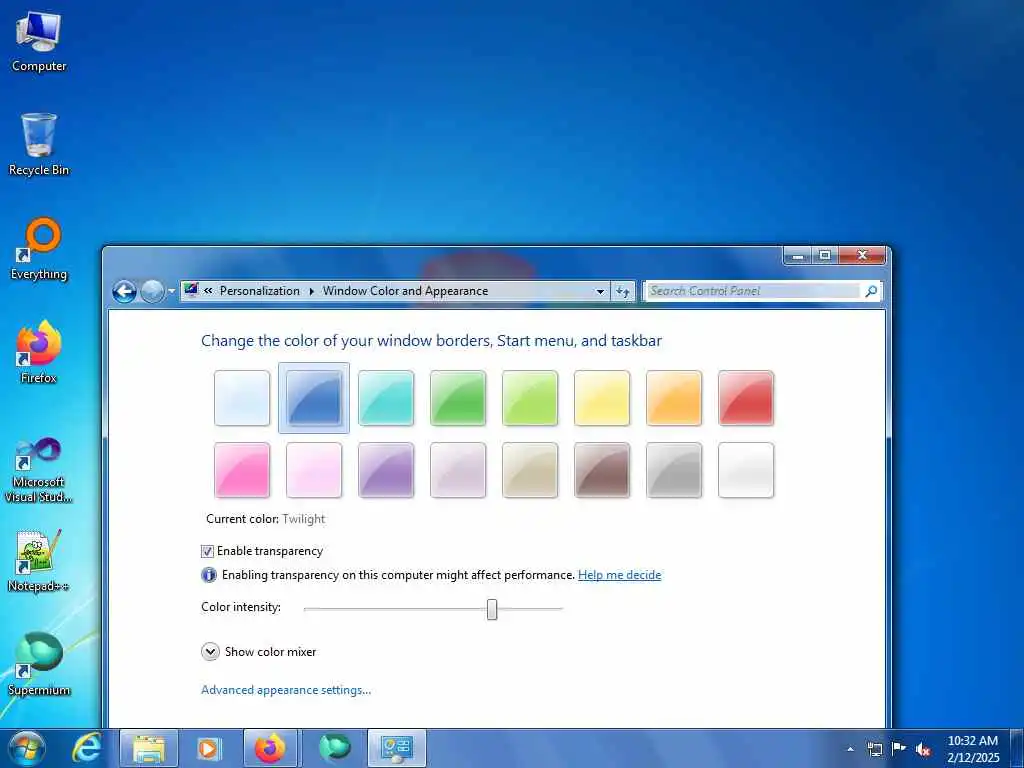Show hidden system tray icons

[x=850, y=749]
